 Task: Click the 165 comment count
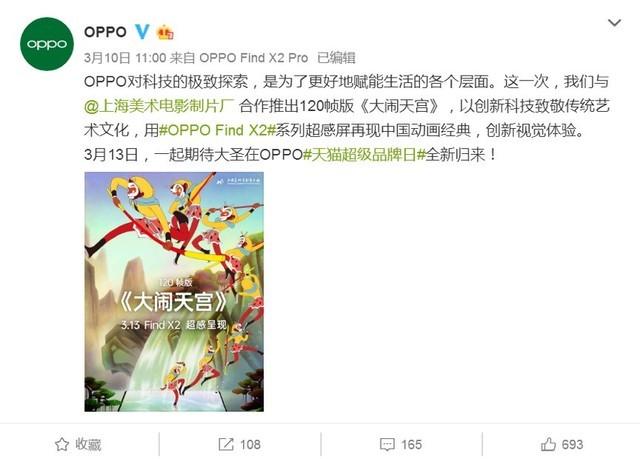click(x=411, y=444)
